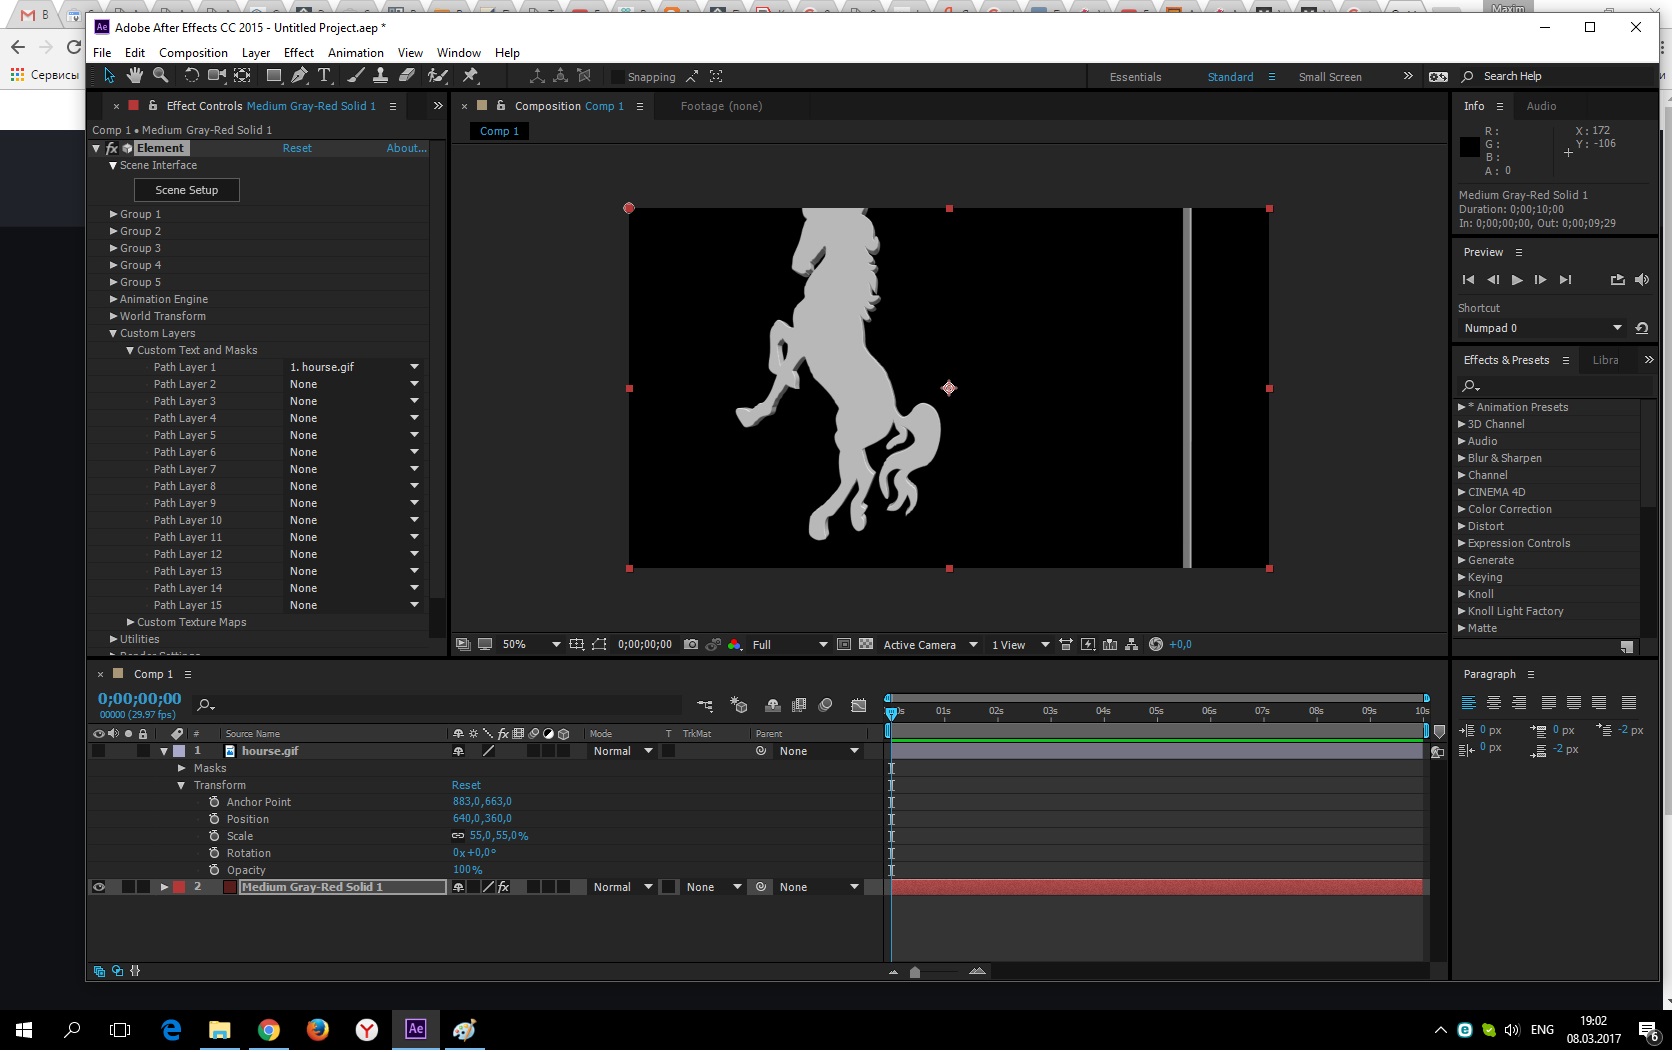Expand the Animation Engine section
1672x1052 pixels.
pos(114,299)
